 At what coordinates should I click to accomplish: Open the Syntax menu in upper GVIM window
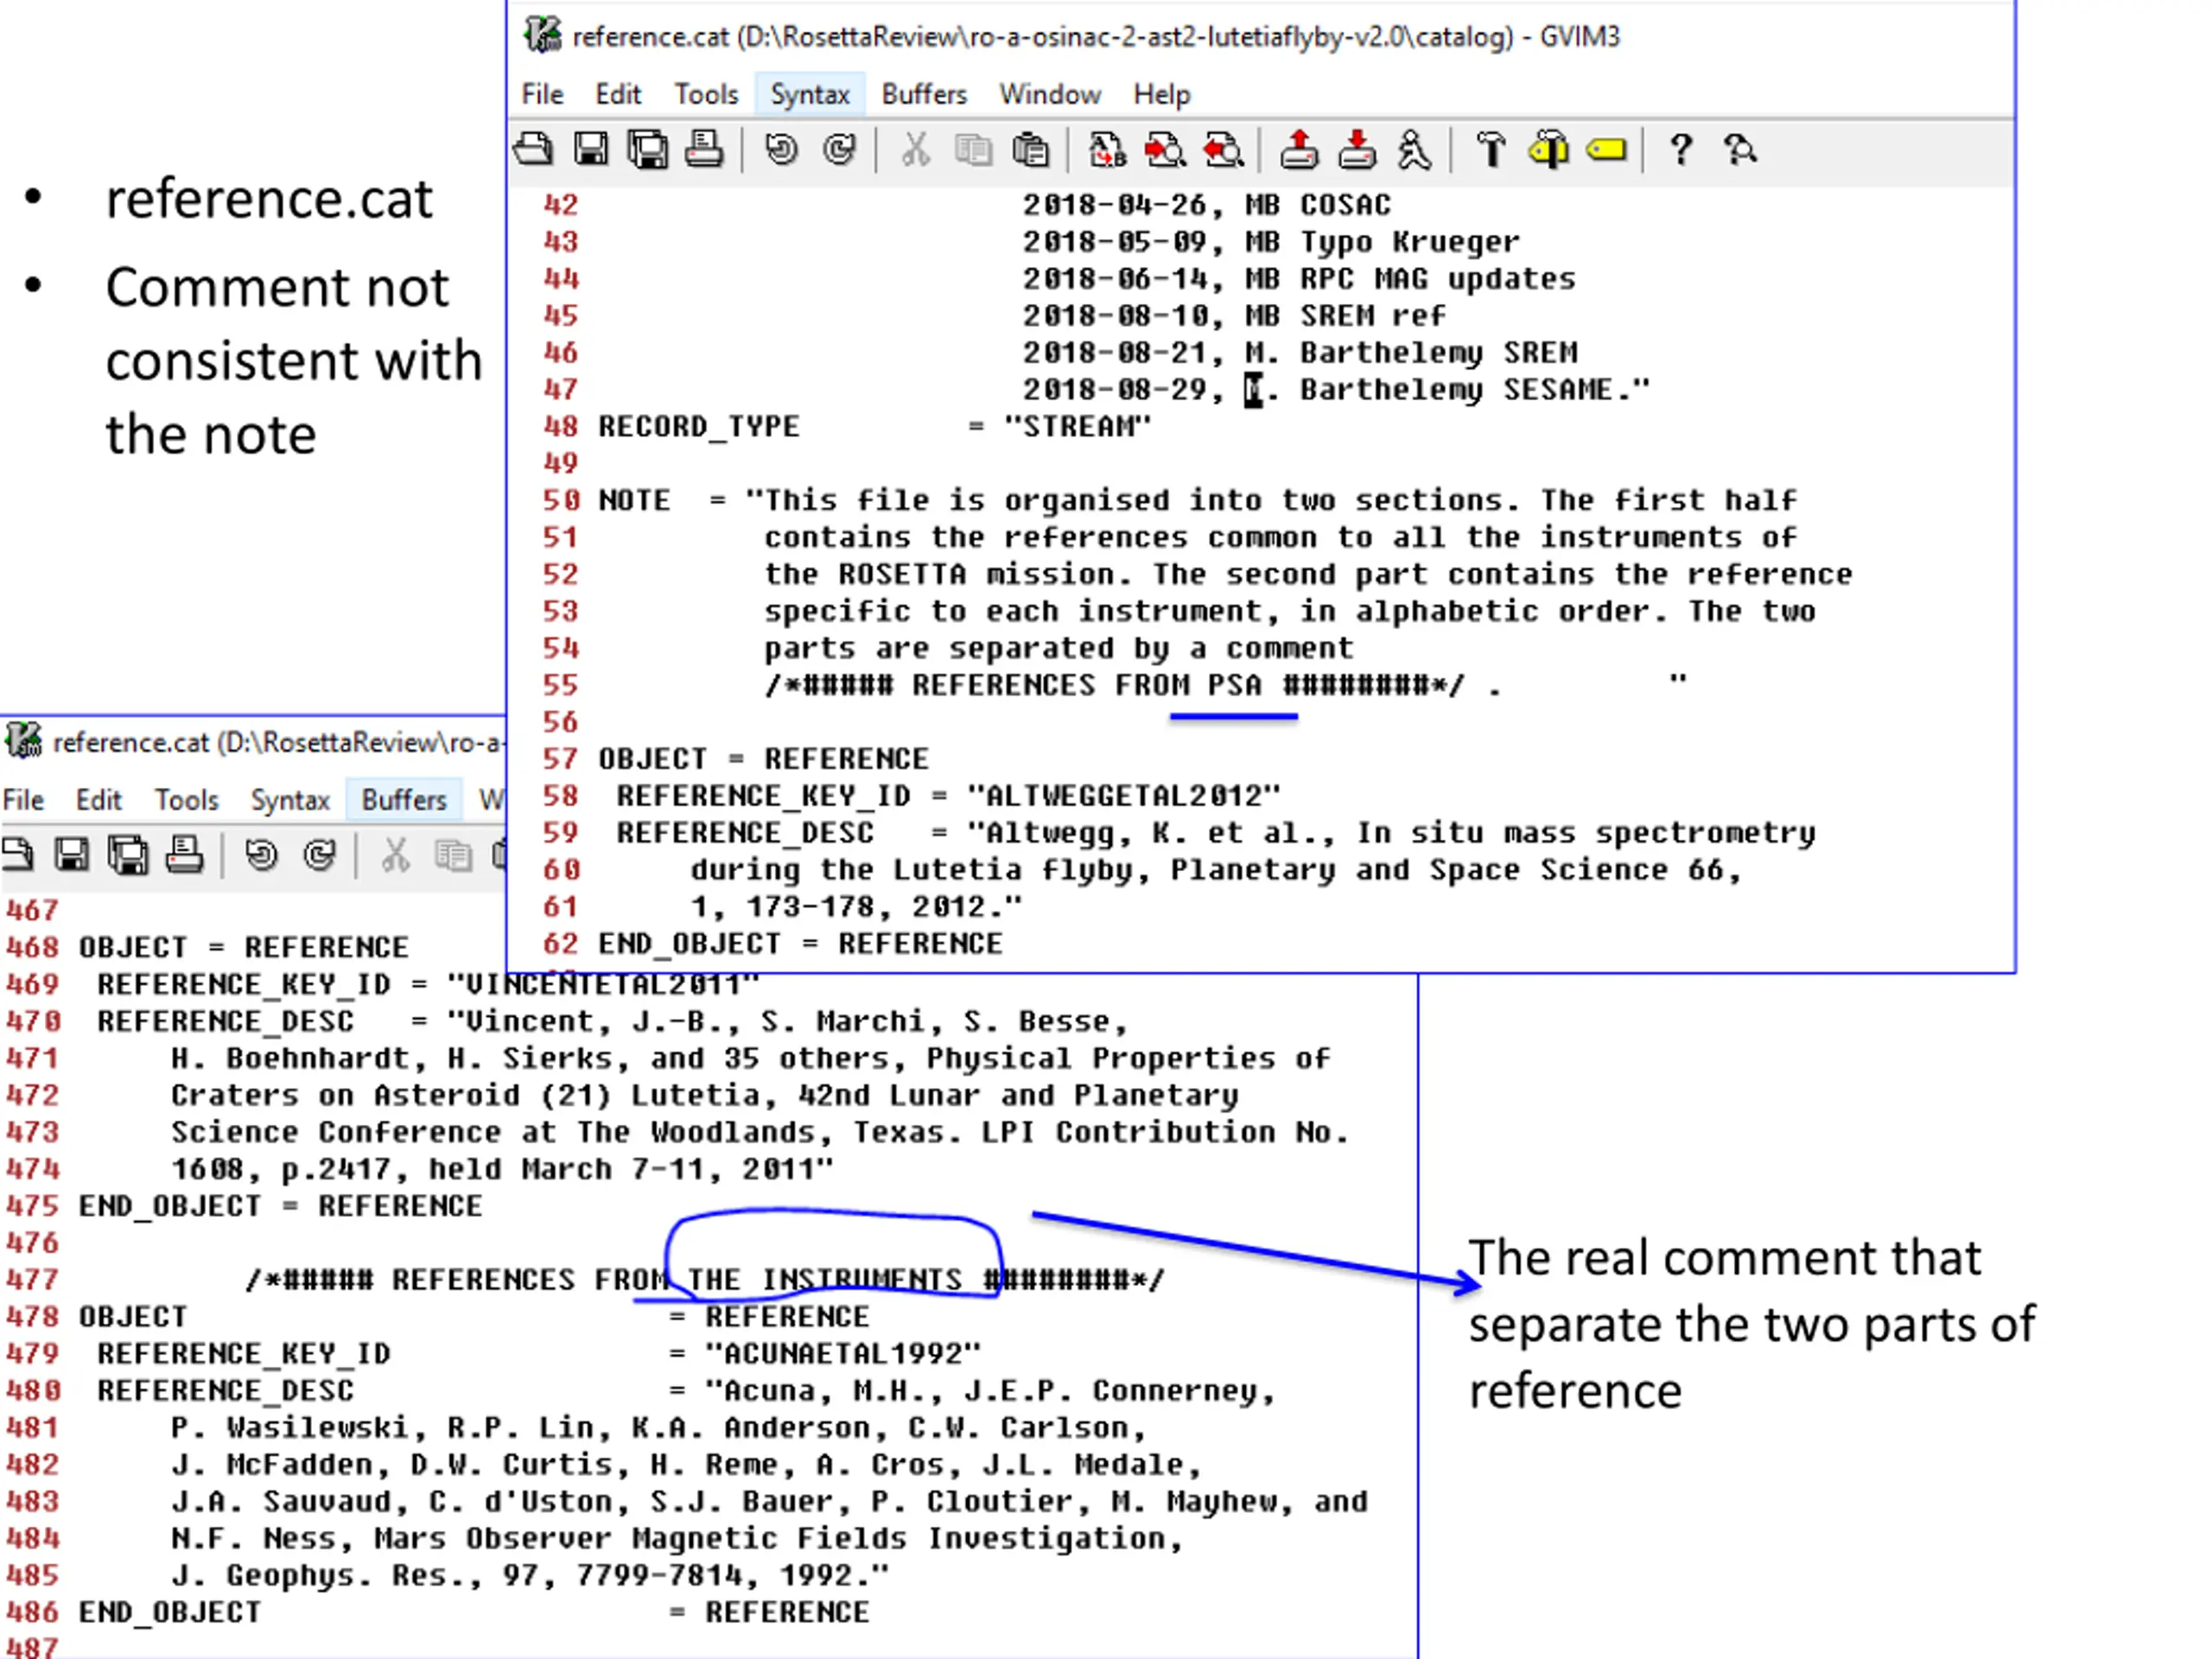coord(810,95)
